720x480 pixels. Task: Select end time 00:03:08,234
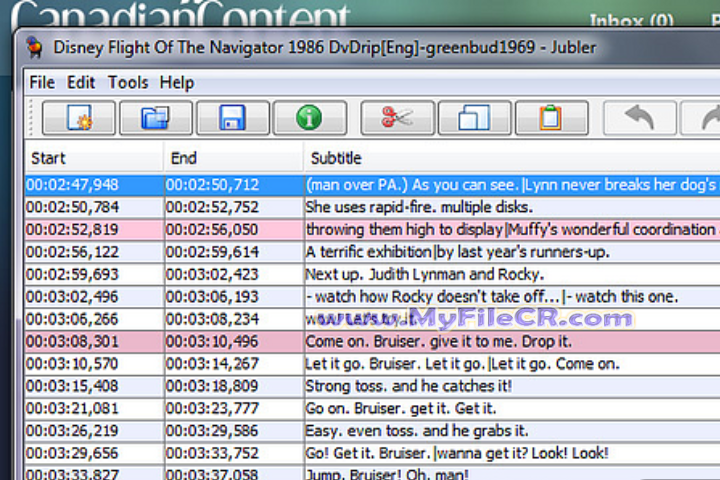(212, 319)
